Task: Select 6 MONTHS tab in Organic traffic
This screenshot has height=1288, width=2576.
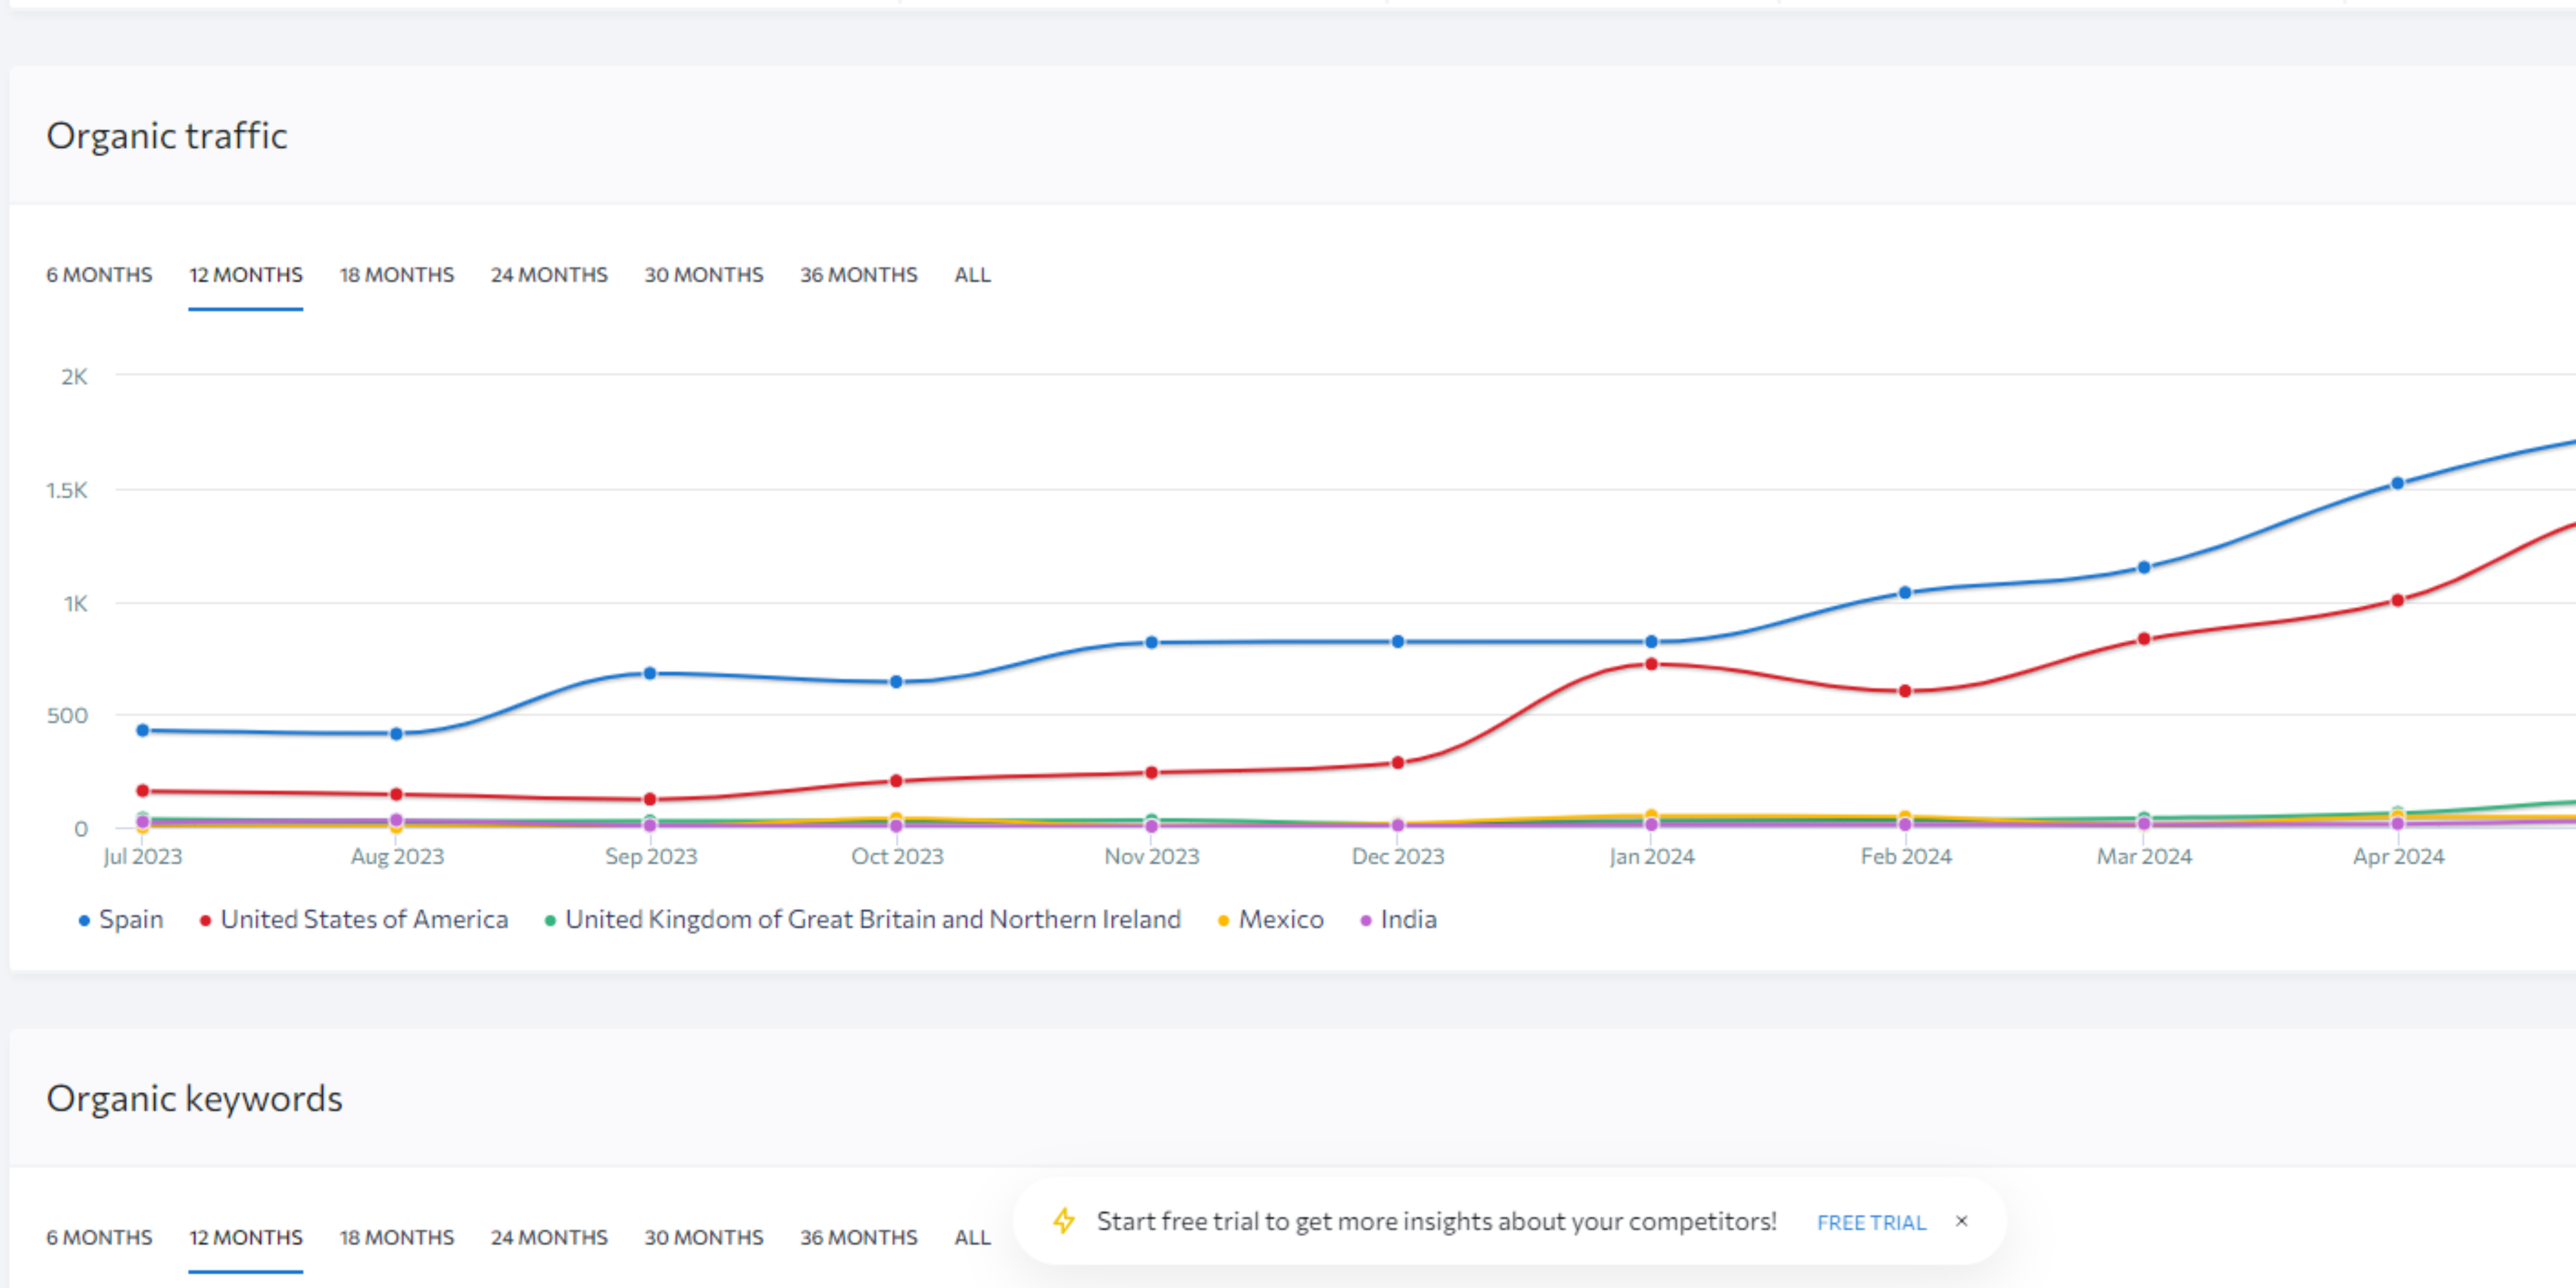Action: point(99,275)
